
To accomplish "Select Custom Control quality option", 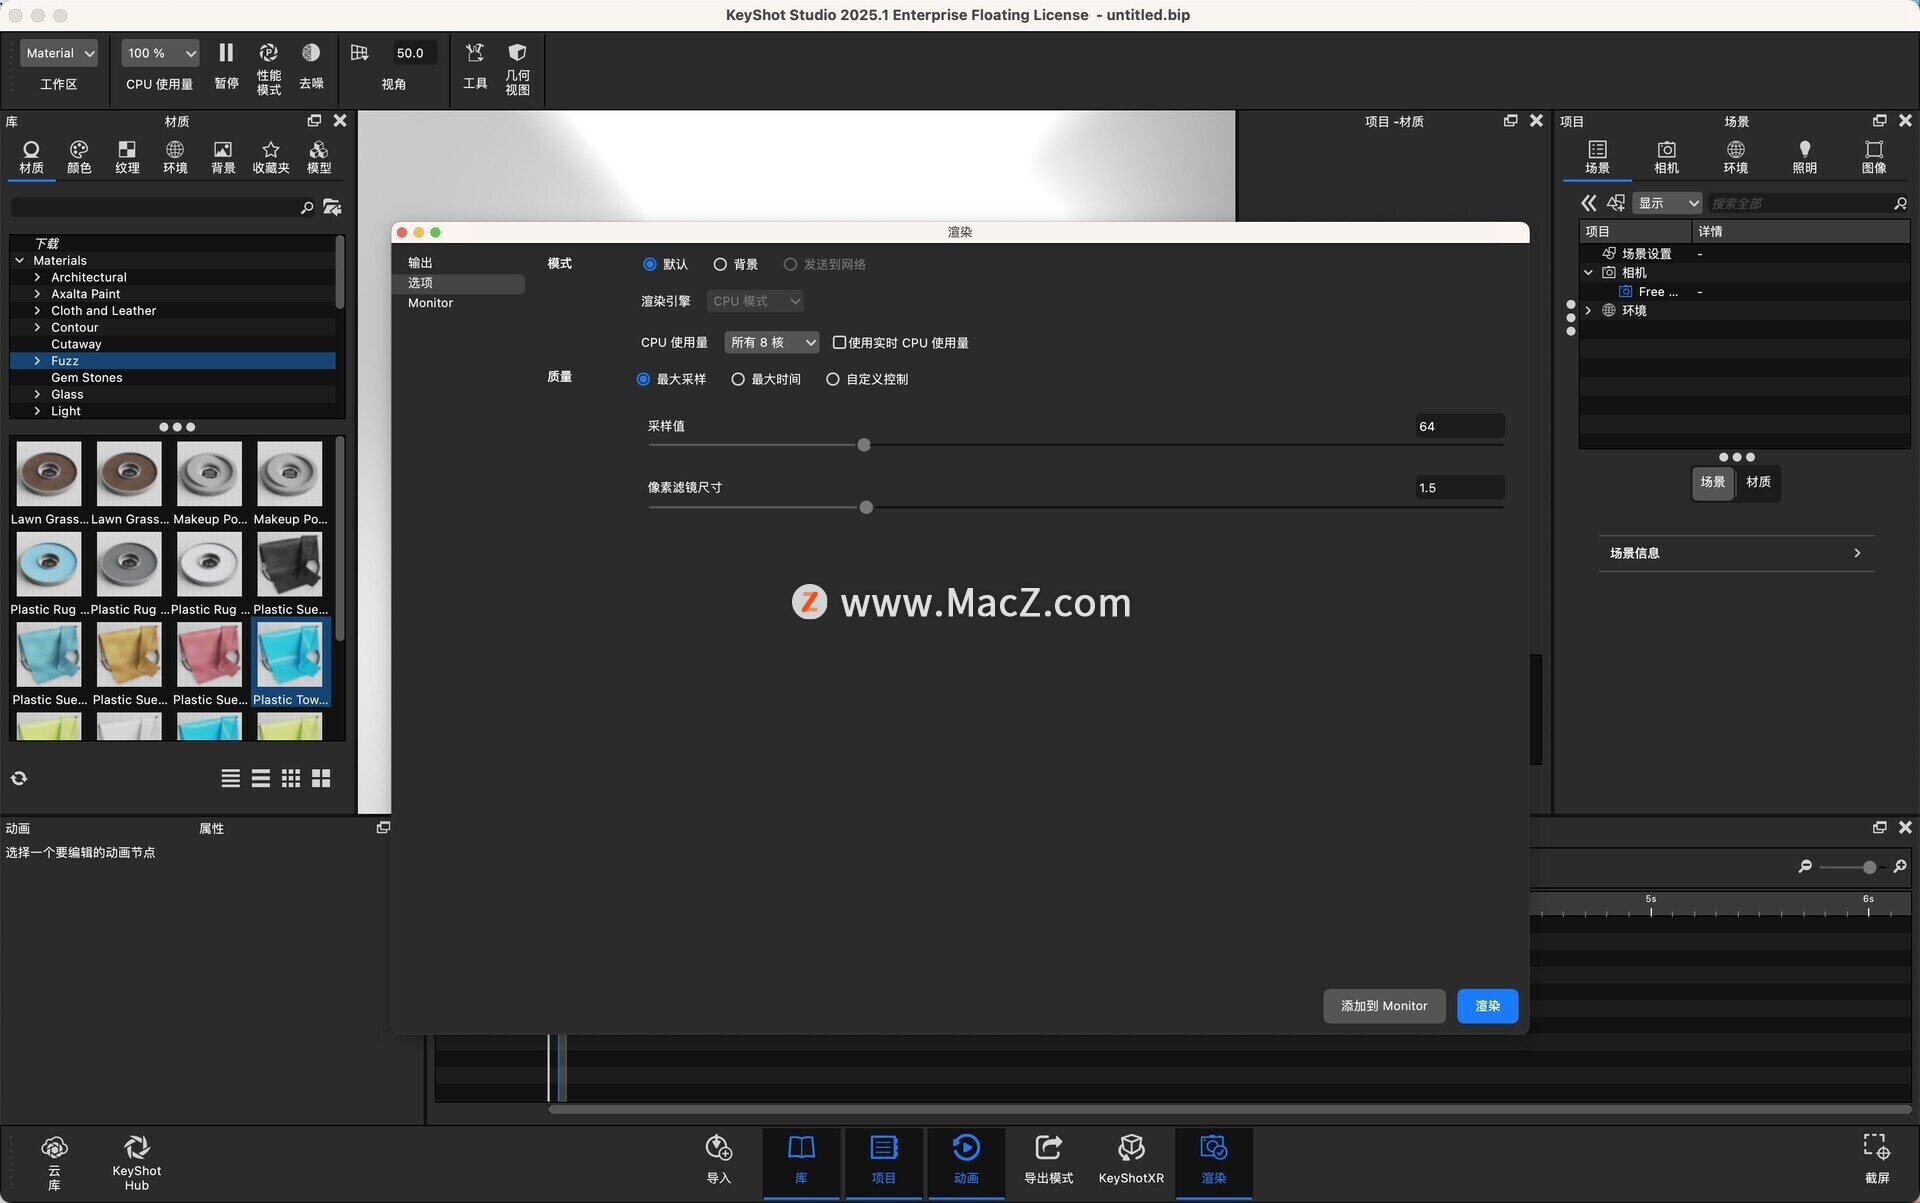I will [833, 379].
